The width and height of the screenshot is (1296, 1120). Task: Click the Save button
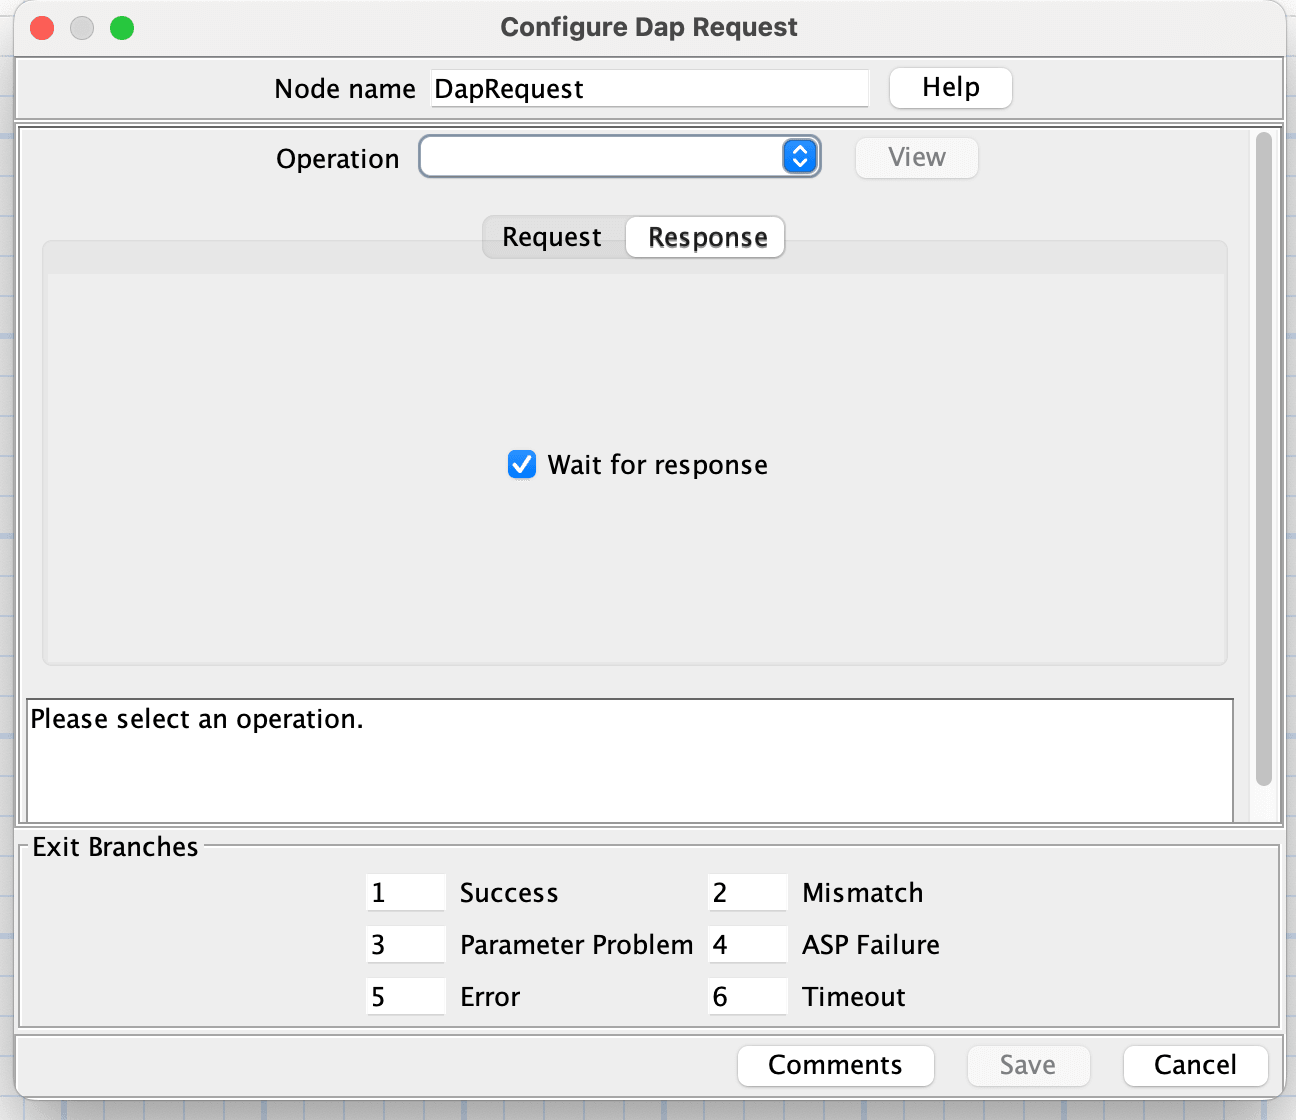point(1028,1065)
